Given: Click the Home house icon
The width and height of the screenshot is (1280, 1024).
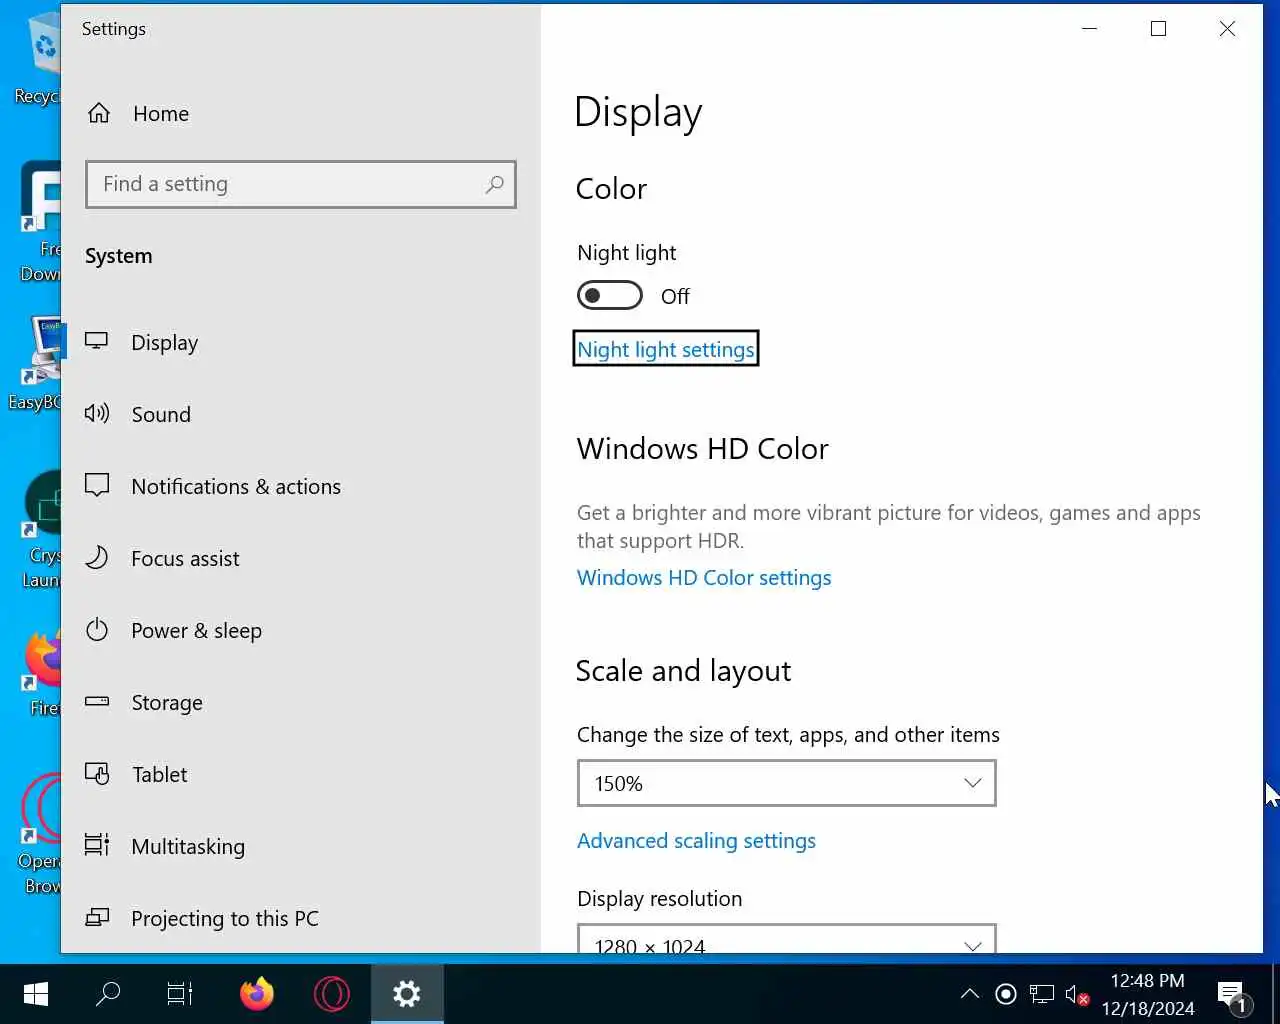Looking at the screenshot, I should tap(99, 114).
